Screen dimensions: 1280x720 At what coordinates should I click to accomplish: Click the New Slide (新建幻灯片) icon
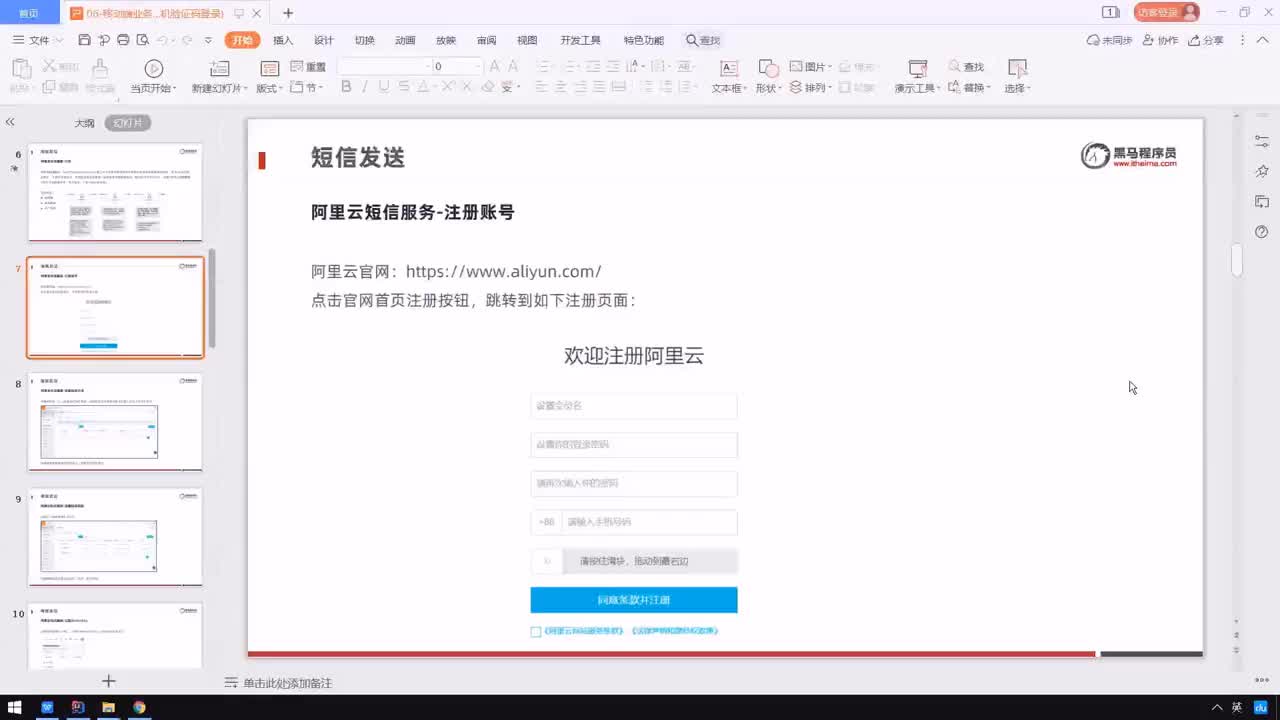219,68
